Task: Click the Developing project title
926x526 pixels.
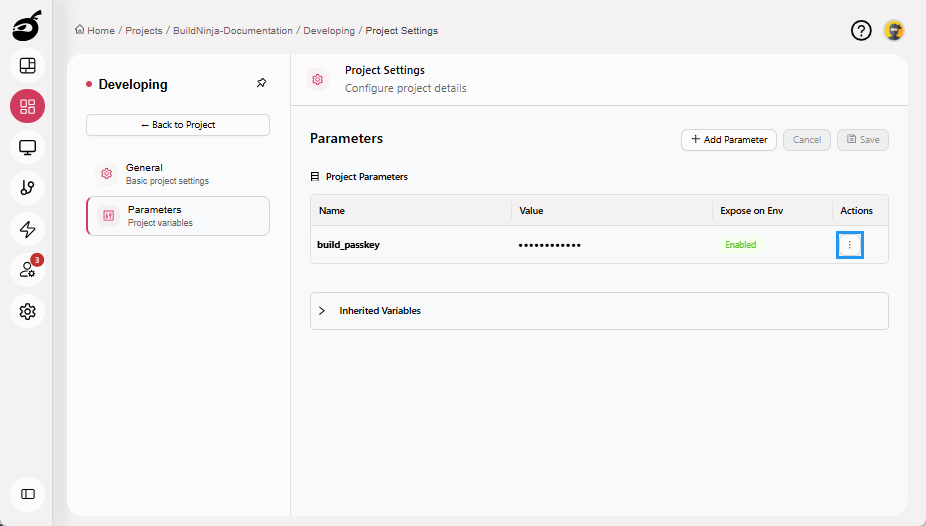Action: click(133, 84)
